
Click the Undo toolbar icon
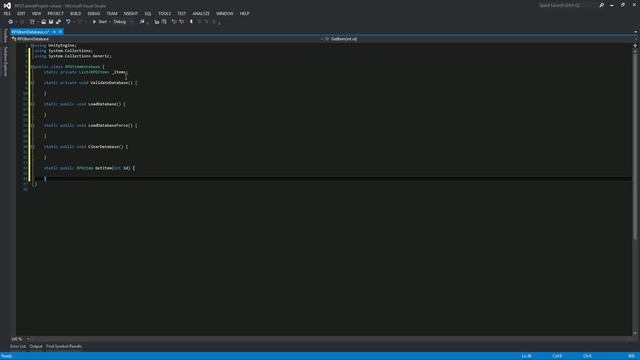click(x=68, y=22)
